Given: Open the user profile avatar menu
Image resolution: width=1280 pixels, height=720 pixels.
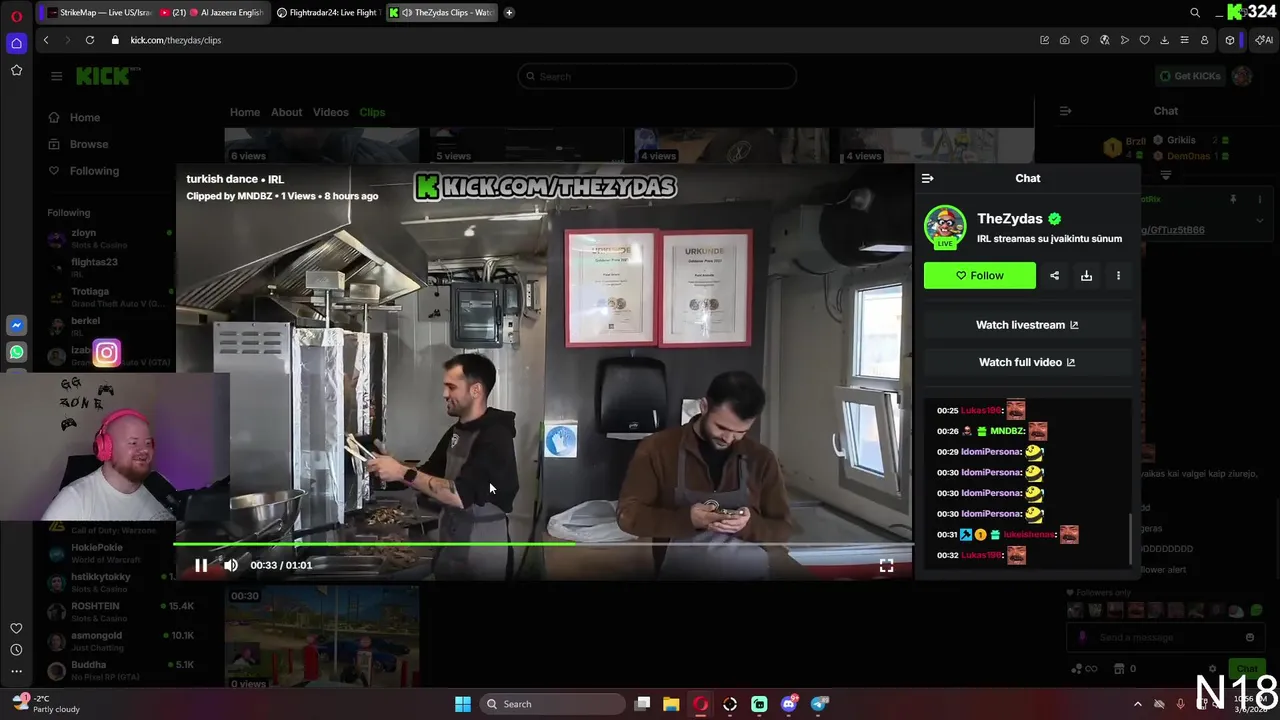Looking at the screenshot, I should (x=1243, y=76).
